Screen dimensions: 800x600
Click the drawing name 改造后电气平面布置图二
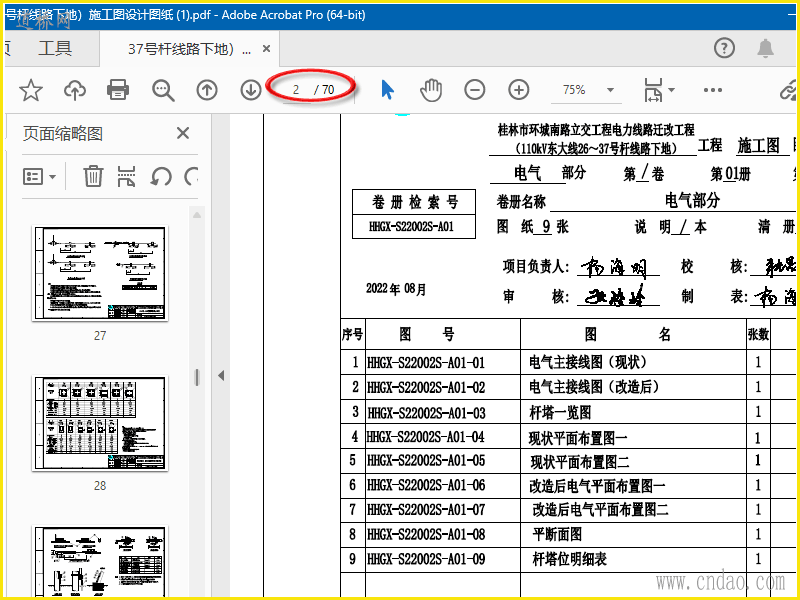tap(600, 509)
